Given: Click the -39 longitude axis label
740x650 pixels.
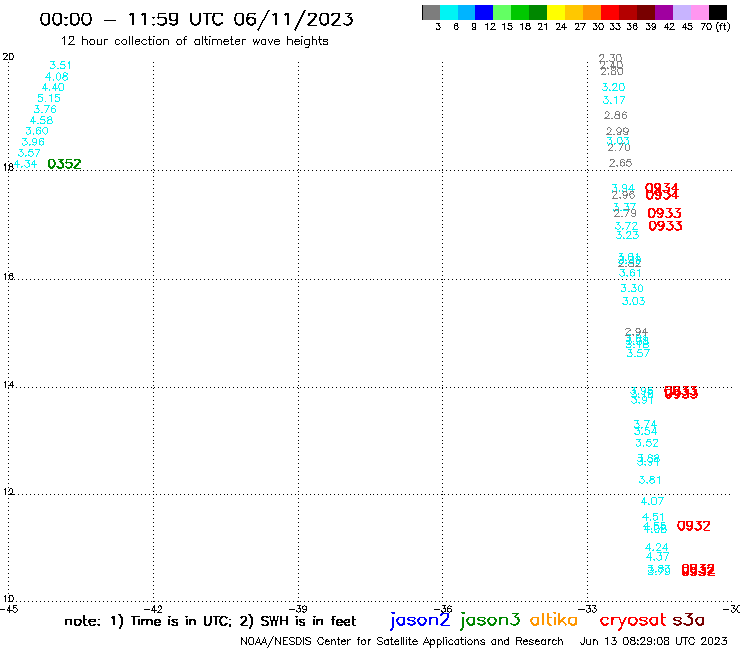Looking at the screenshot, I should 298,609.
